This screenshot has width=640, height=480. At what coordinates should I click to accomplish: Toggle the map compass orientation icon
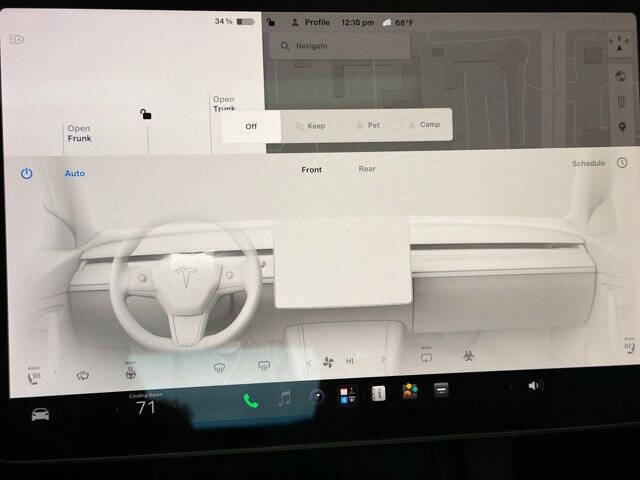(x=619, y=44)
